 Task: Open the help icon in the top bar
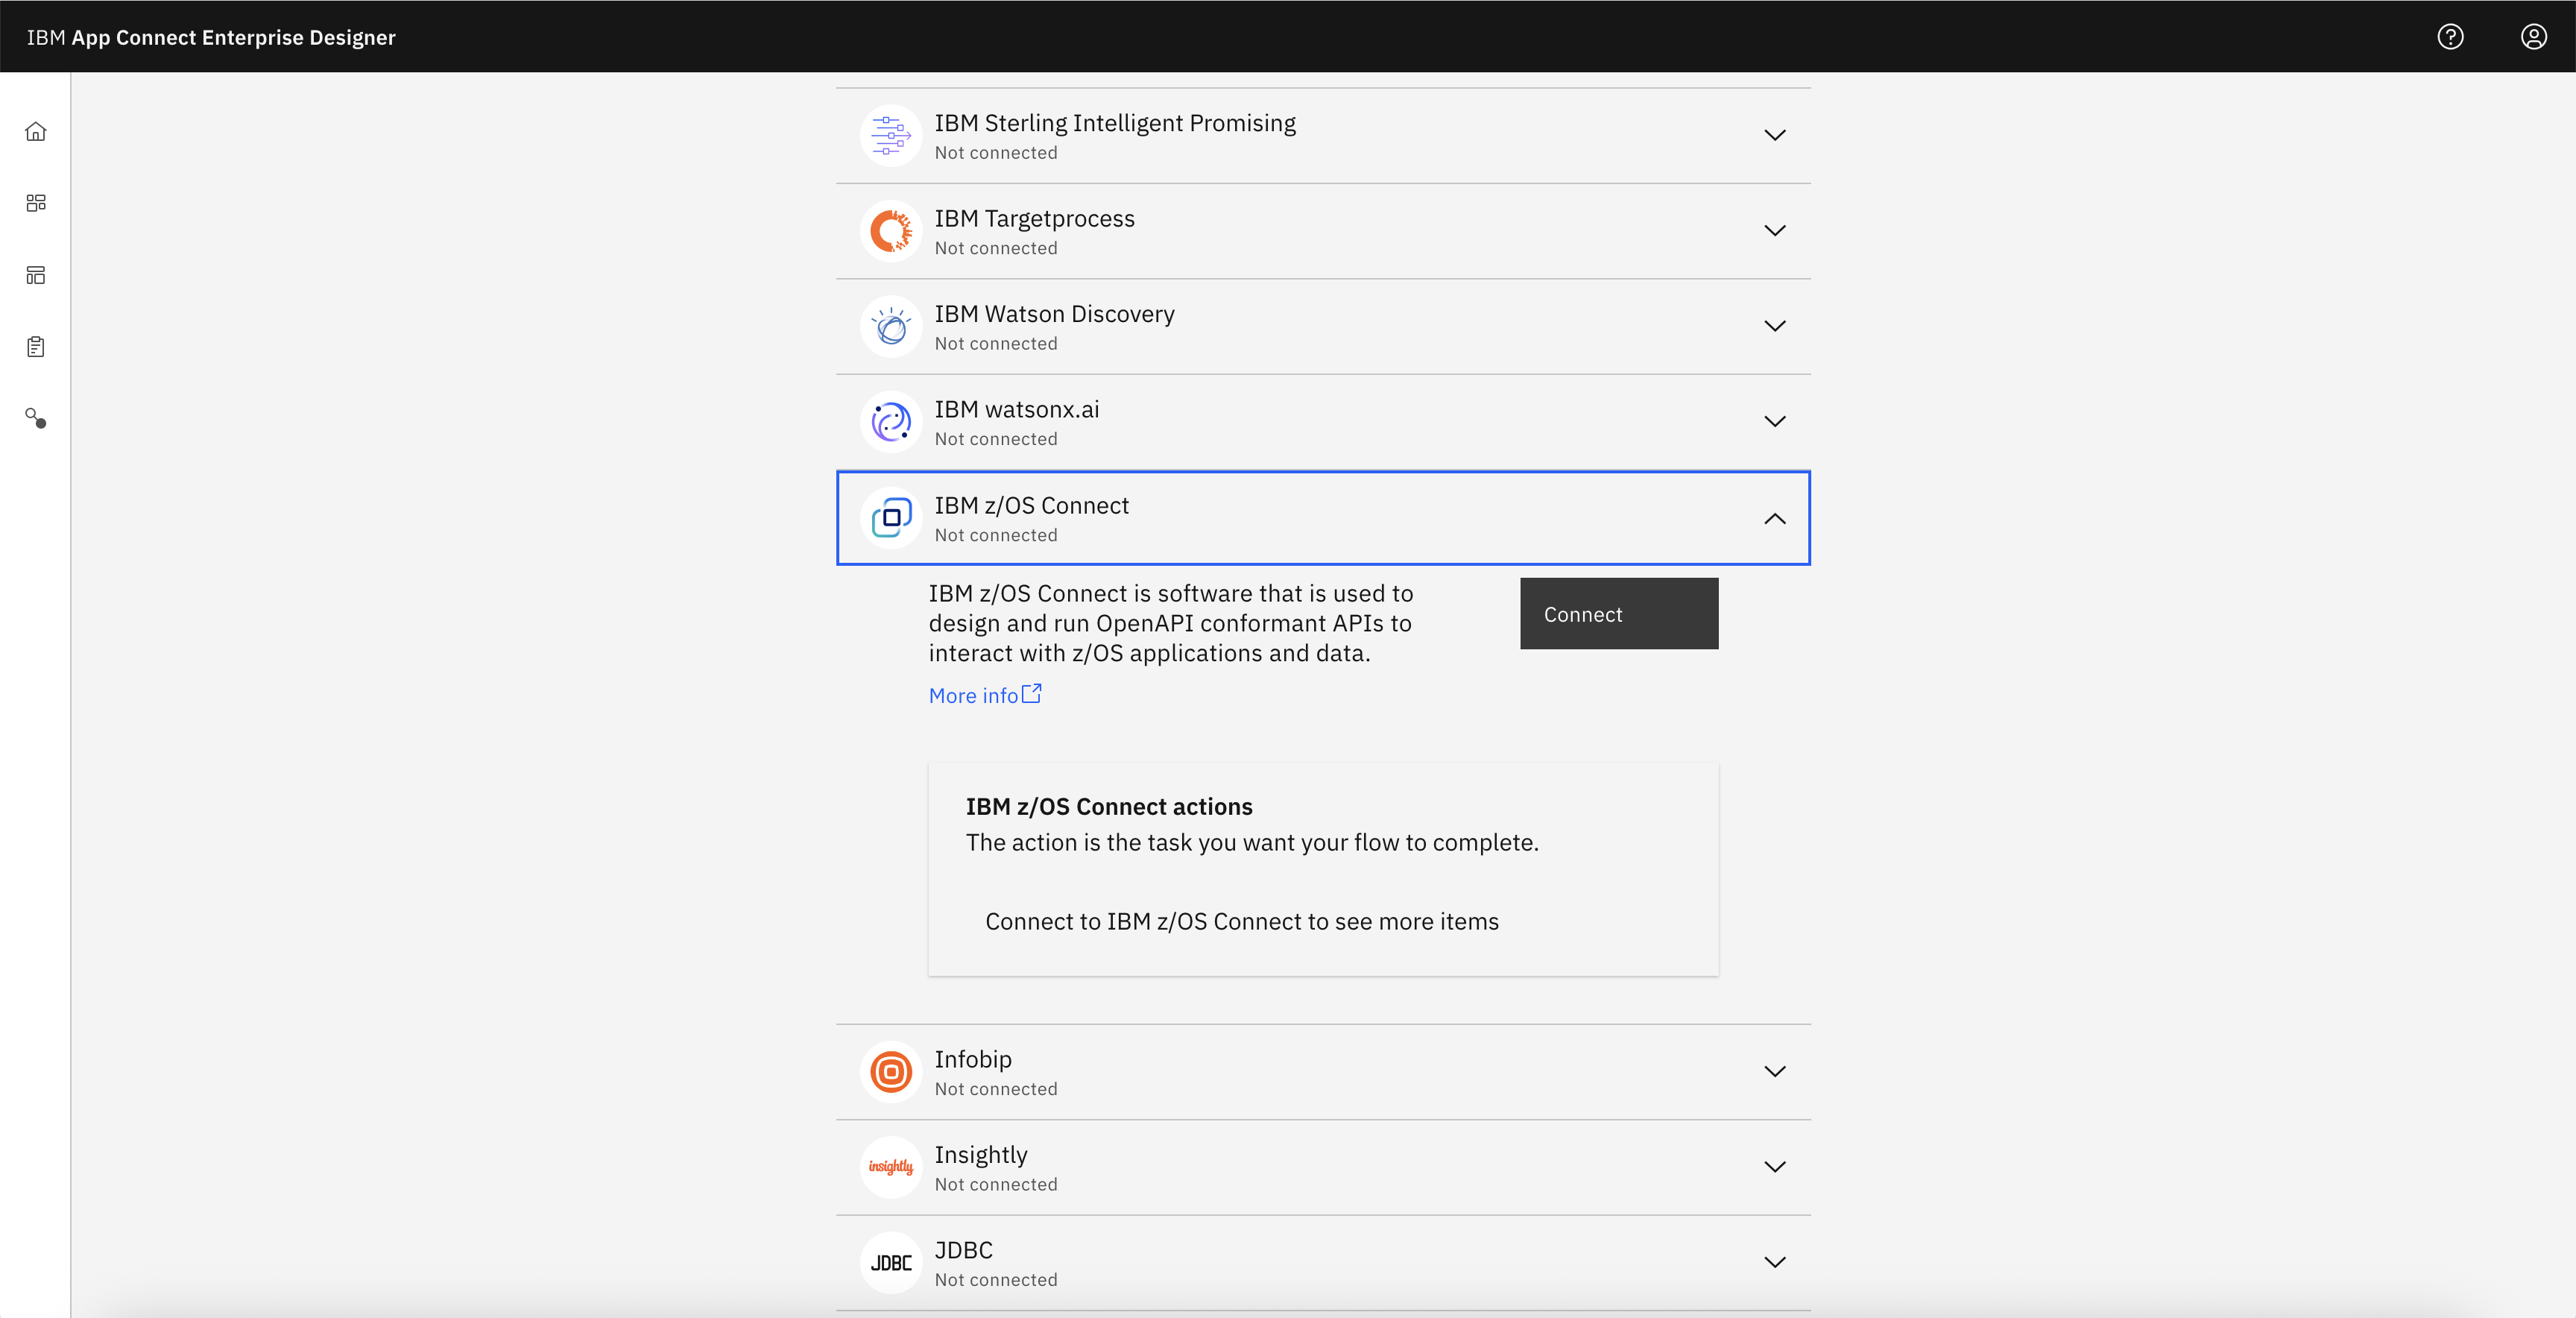(2451, 37)
